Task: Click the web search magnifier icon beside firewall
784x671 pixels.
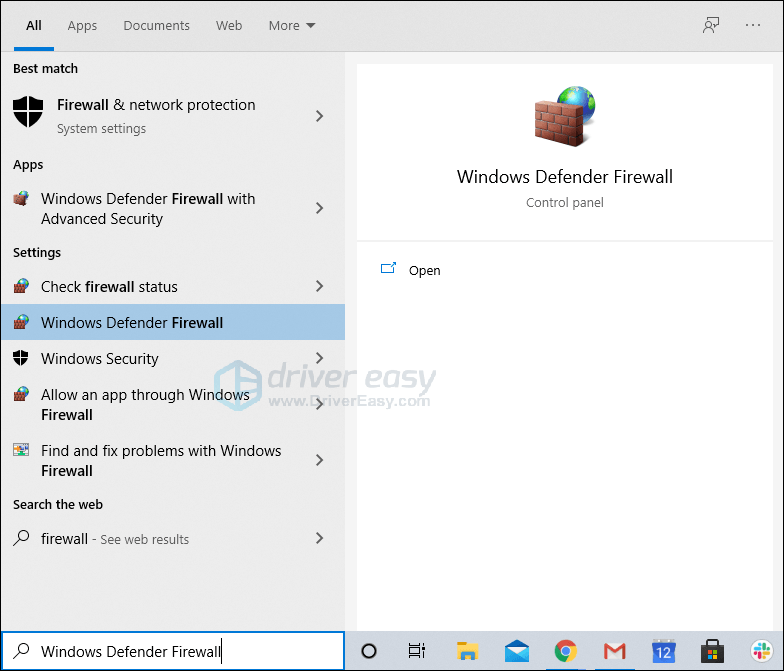Action: pyautogui.click(x=21, y=538)
